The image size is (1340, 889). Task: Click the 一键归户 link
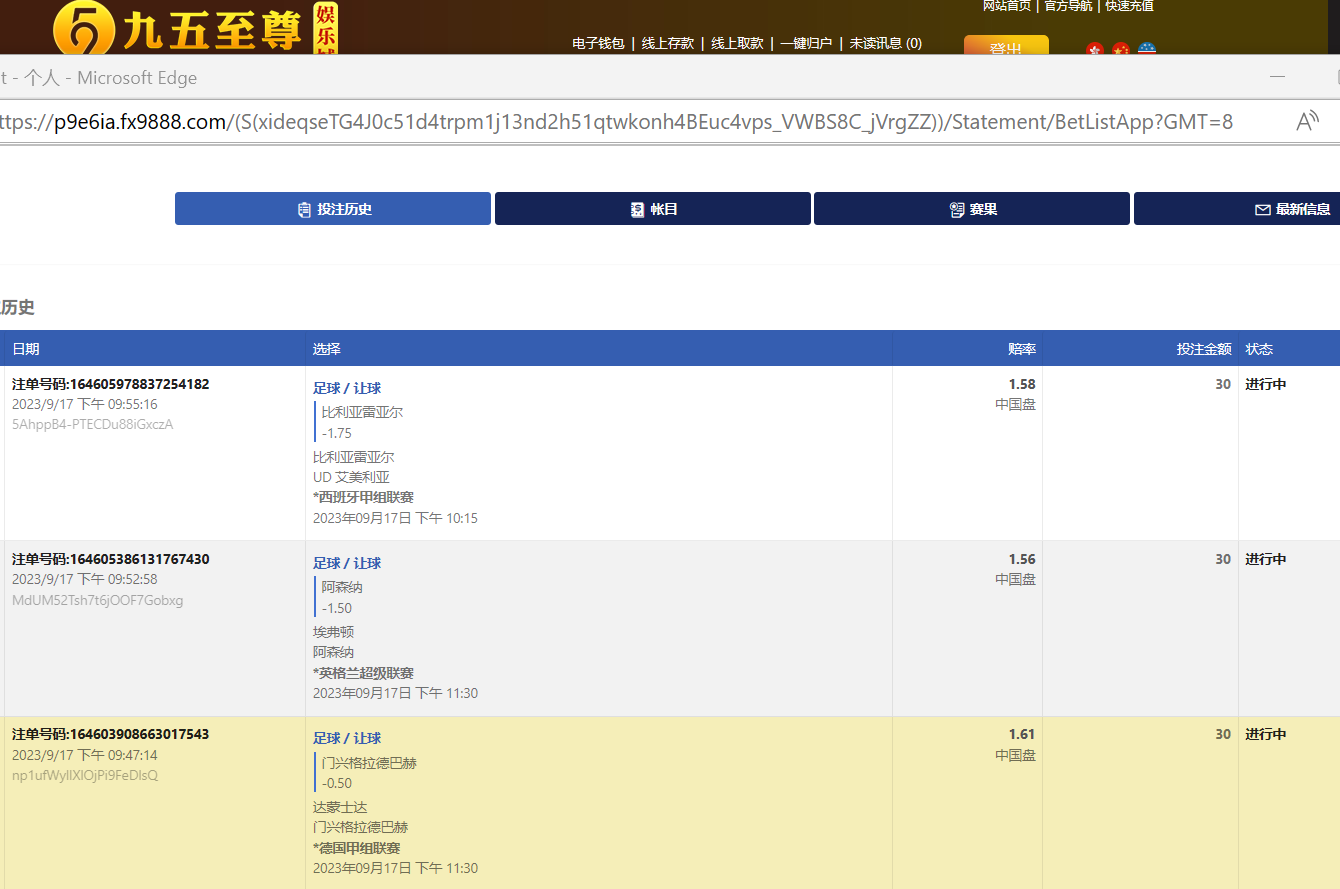[806, 43]
